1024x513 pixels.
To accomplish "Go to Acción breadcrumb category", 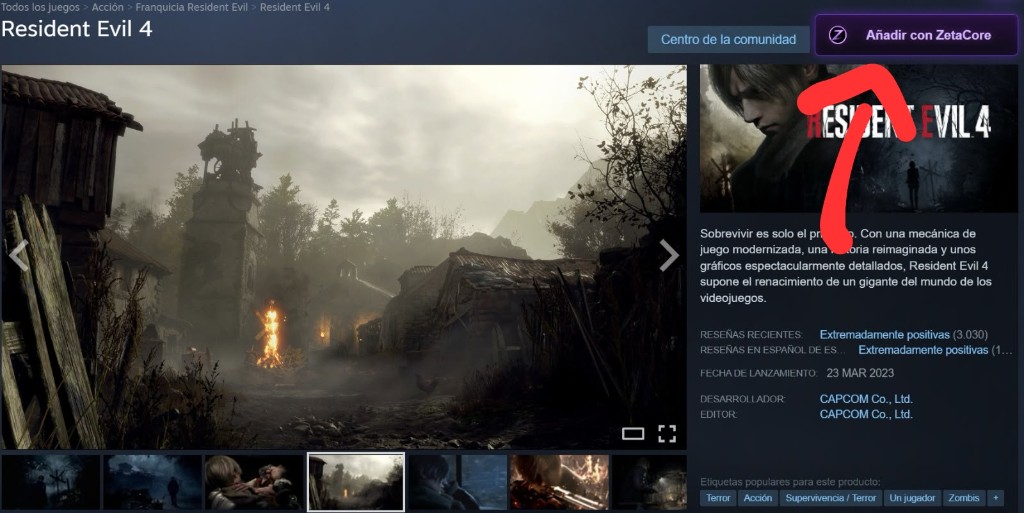I will [108, 7].
